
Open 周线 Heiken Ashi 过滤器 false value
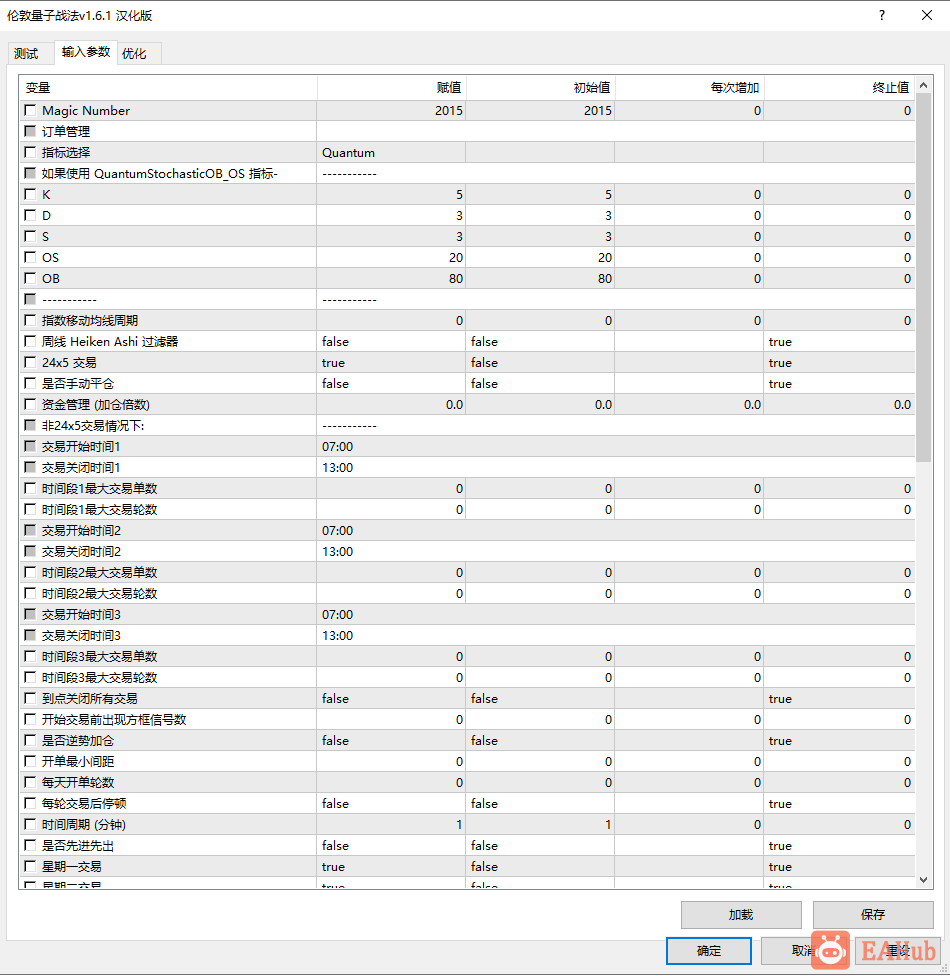[391, 342]
